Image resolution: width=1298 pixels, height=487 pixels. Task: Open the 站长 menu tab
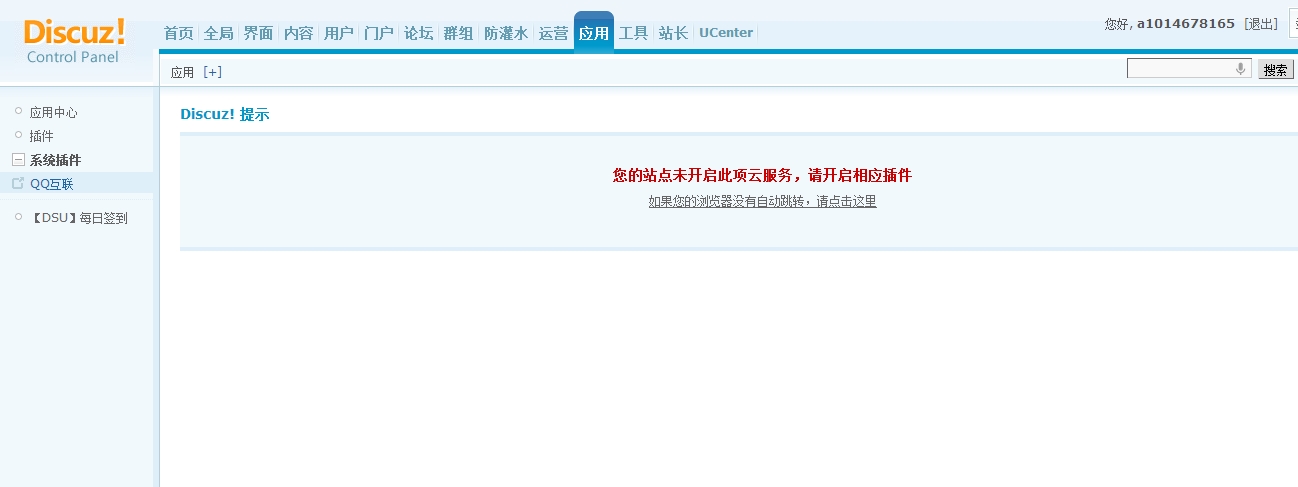674,33
